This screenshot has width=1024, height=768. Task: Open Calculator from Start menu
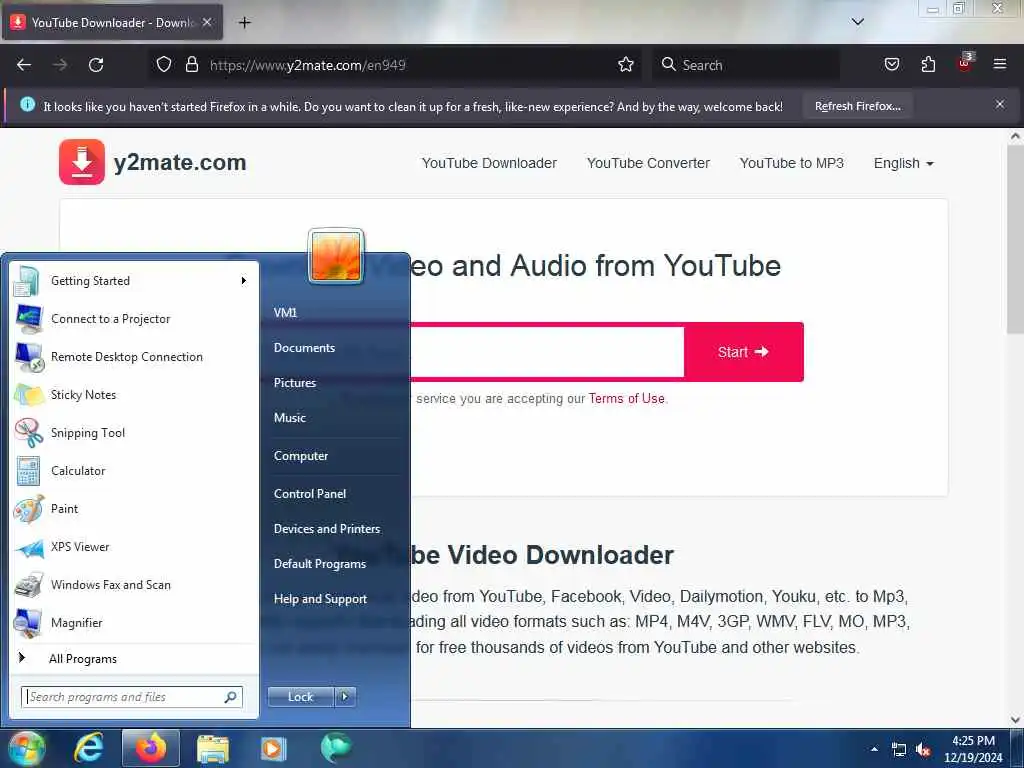point(133,470)
